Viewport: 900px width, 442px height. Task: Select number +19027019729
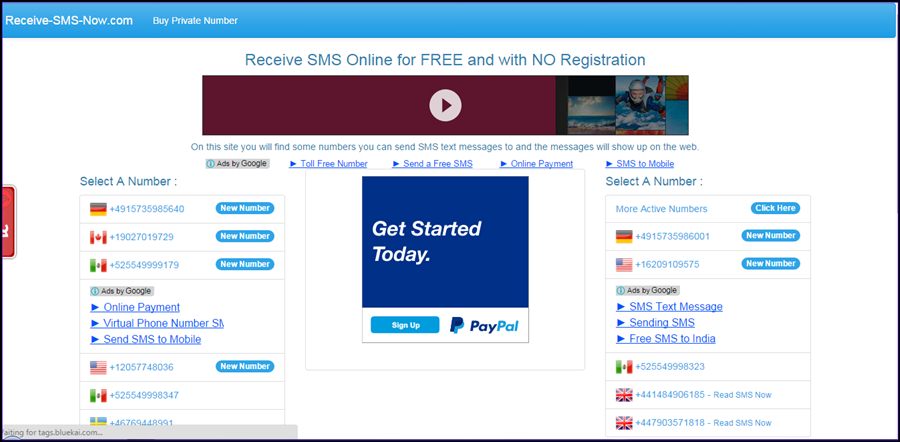142,237
